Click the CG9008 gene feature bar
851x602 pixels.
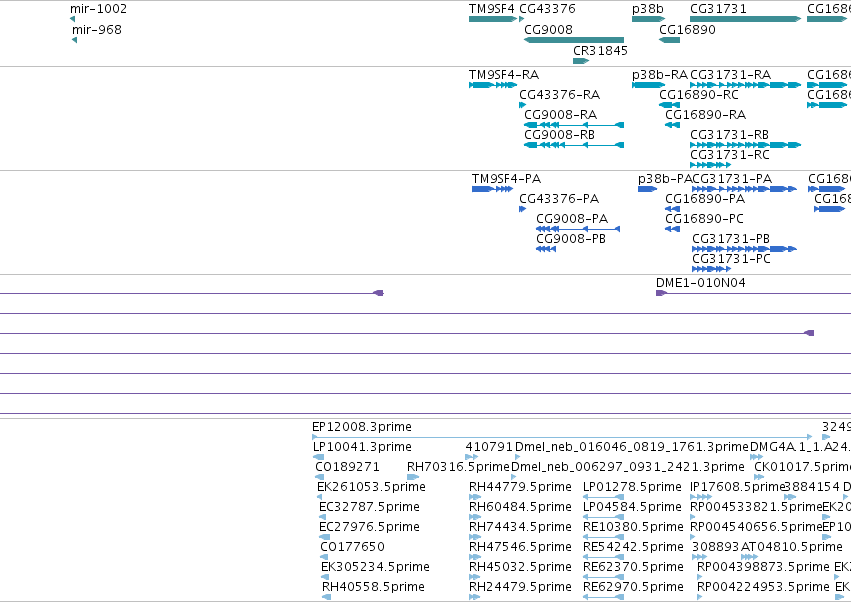(574, 40)
